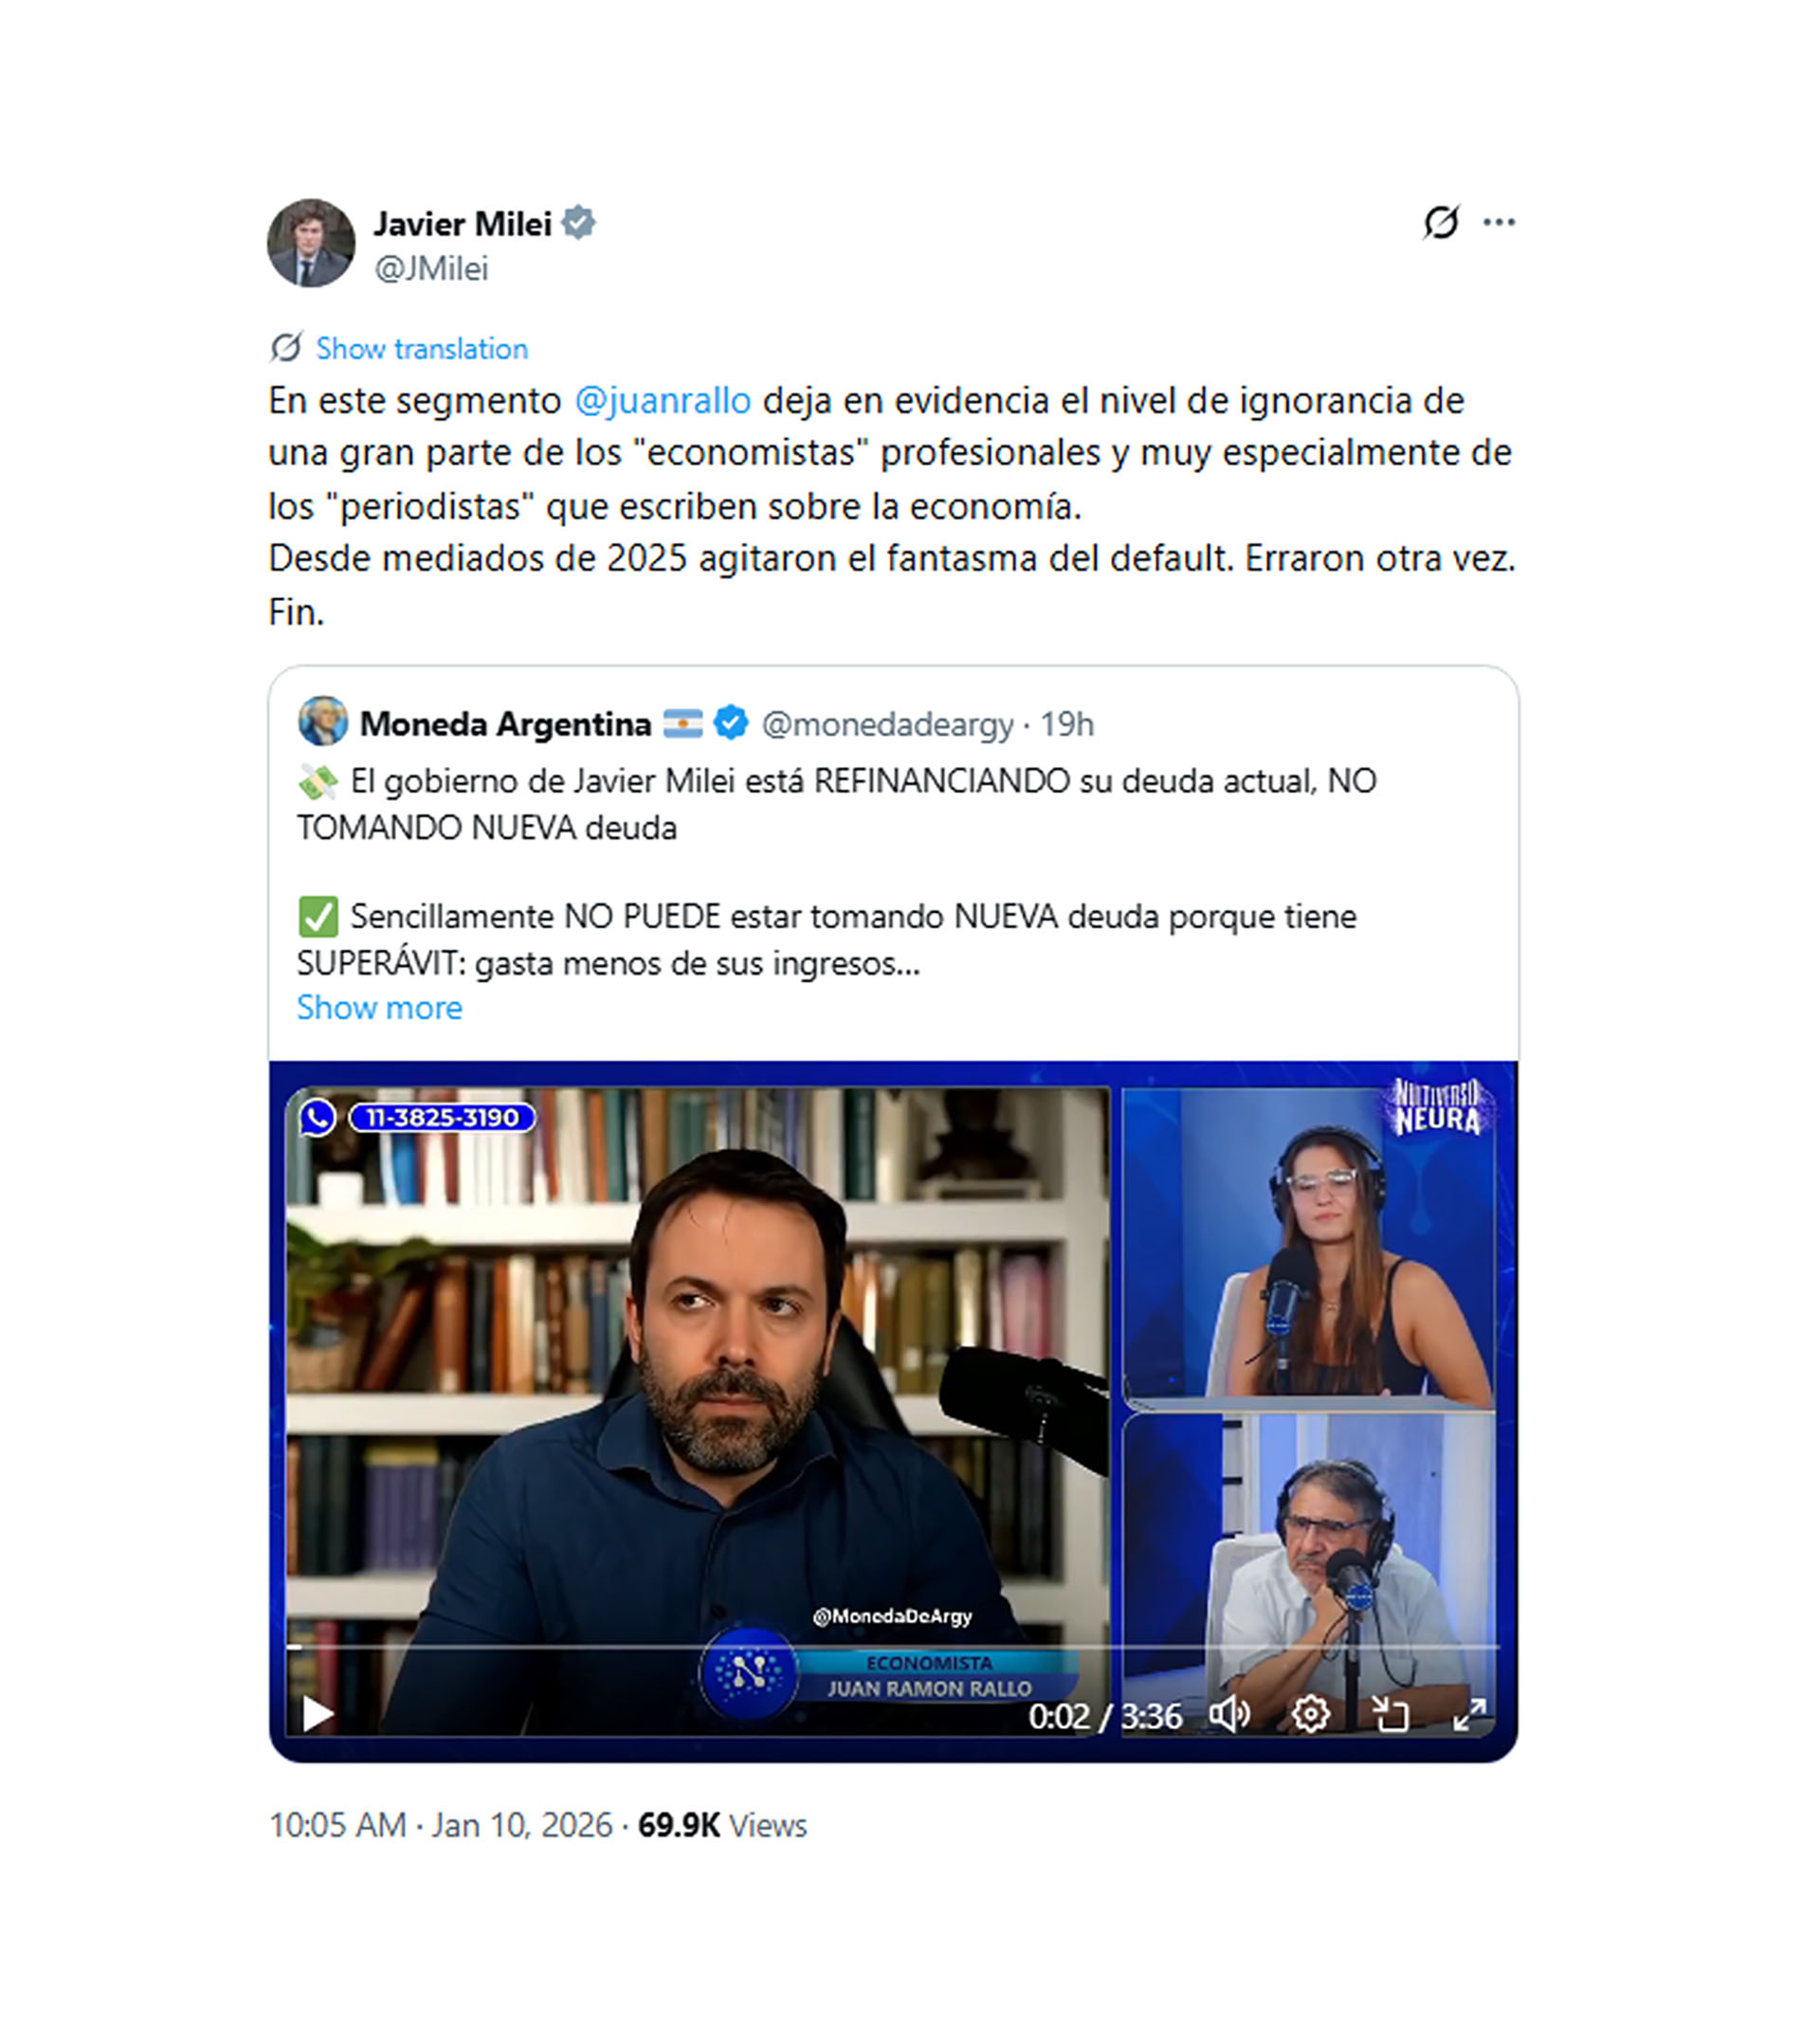
Task: Open the @juanrallo mention
Action: [663, 400]
